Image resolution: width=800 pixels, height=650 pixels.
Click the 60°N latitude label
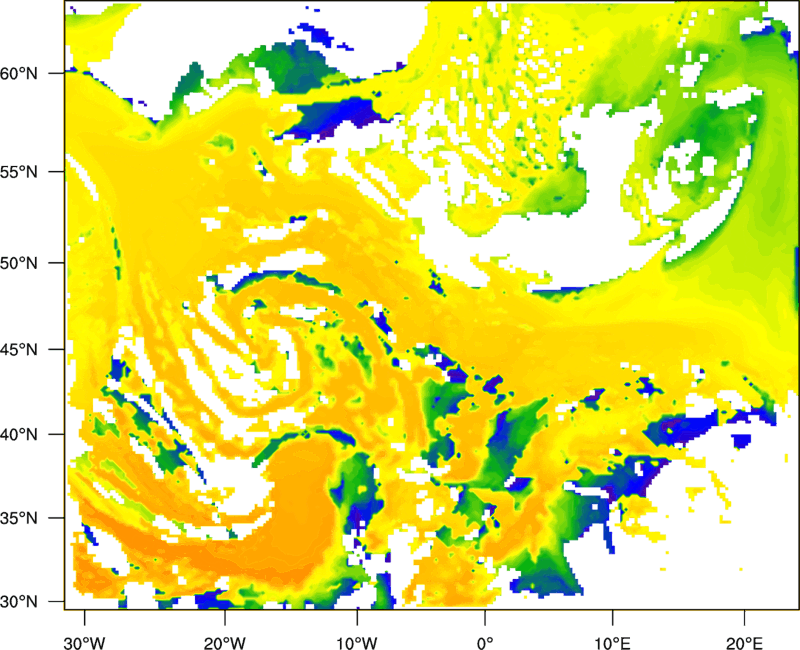click(19, 73)
